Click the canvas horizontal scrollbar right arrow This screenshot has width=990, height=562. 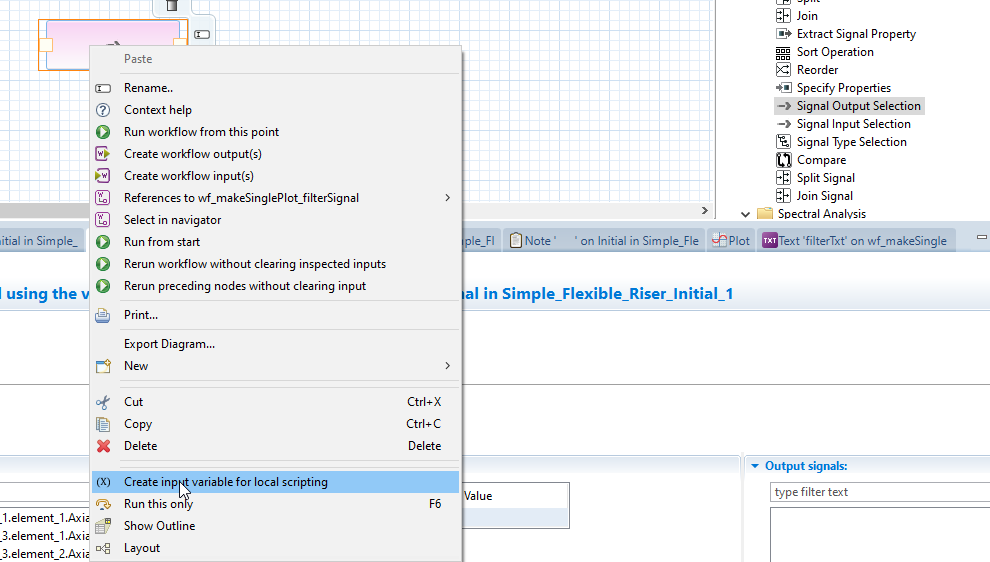click(705, 211)
